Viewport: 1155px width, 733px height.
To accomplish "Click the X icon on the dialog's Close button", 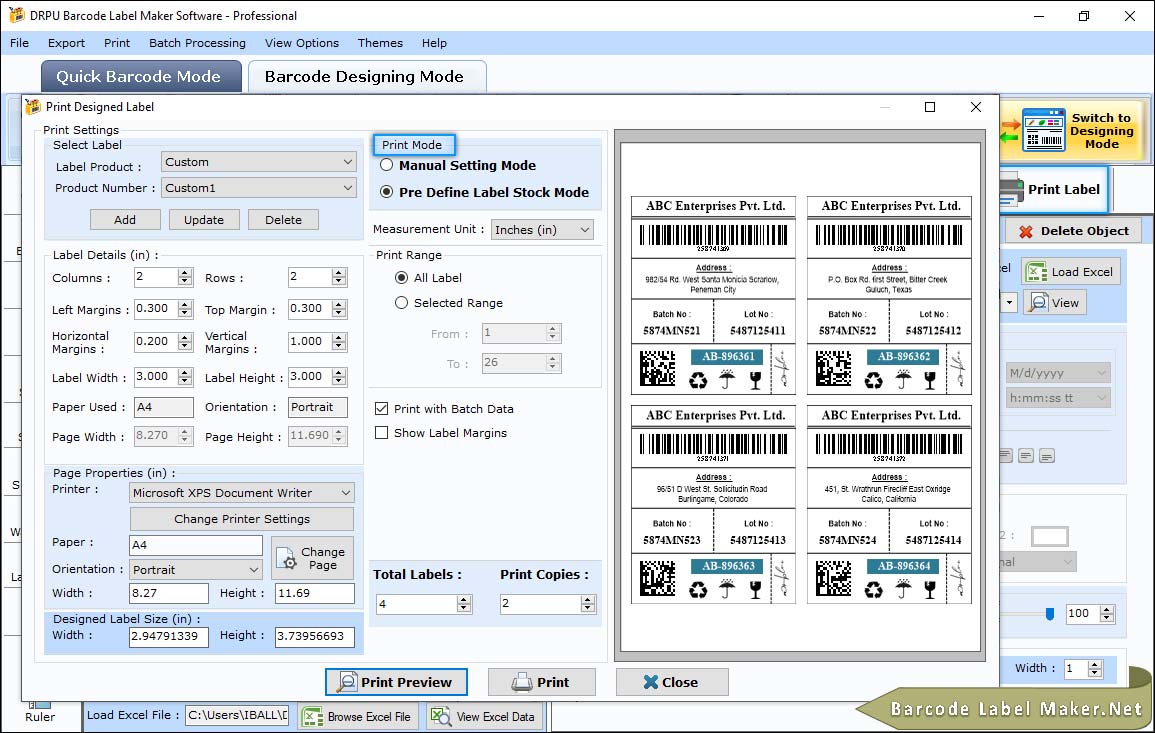I will pos(650,682).
